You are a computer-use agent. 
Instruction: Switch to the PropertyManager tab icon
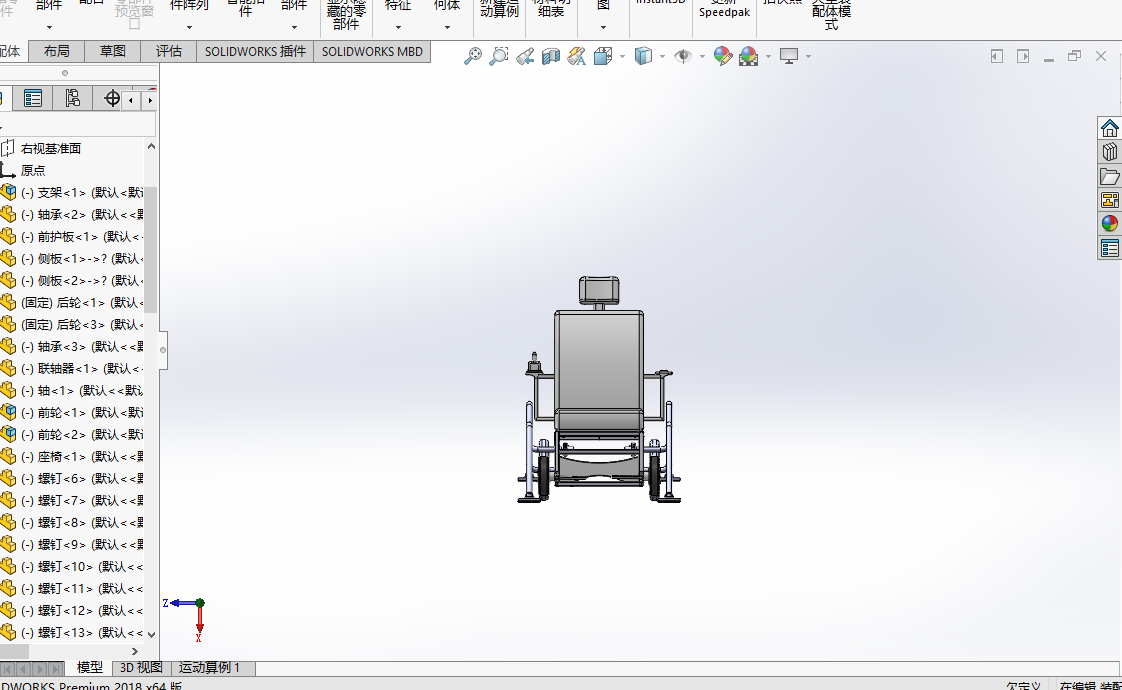pos(33,98)
